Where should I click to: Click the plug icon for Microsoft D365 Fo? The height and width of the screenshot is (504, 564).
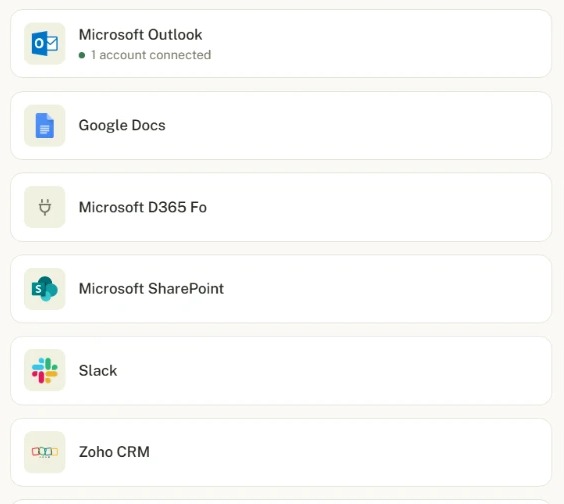[45, 207]
